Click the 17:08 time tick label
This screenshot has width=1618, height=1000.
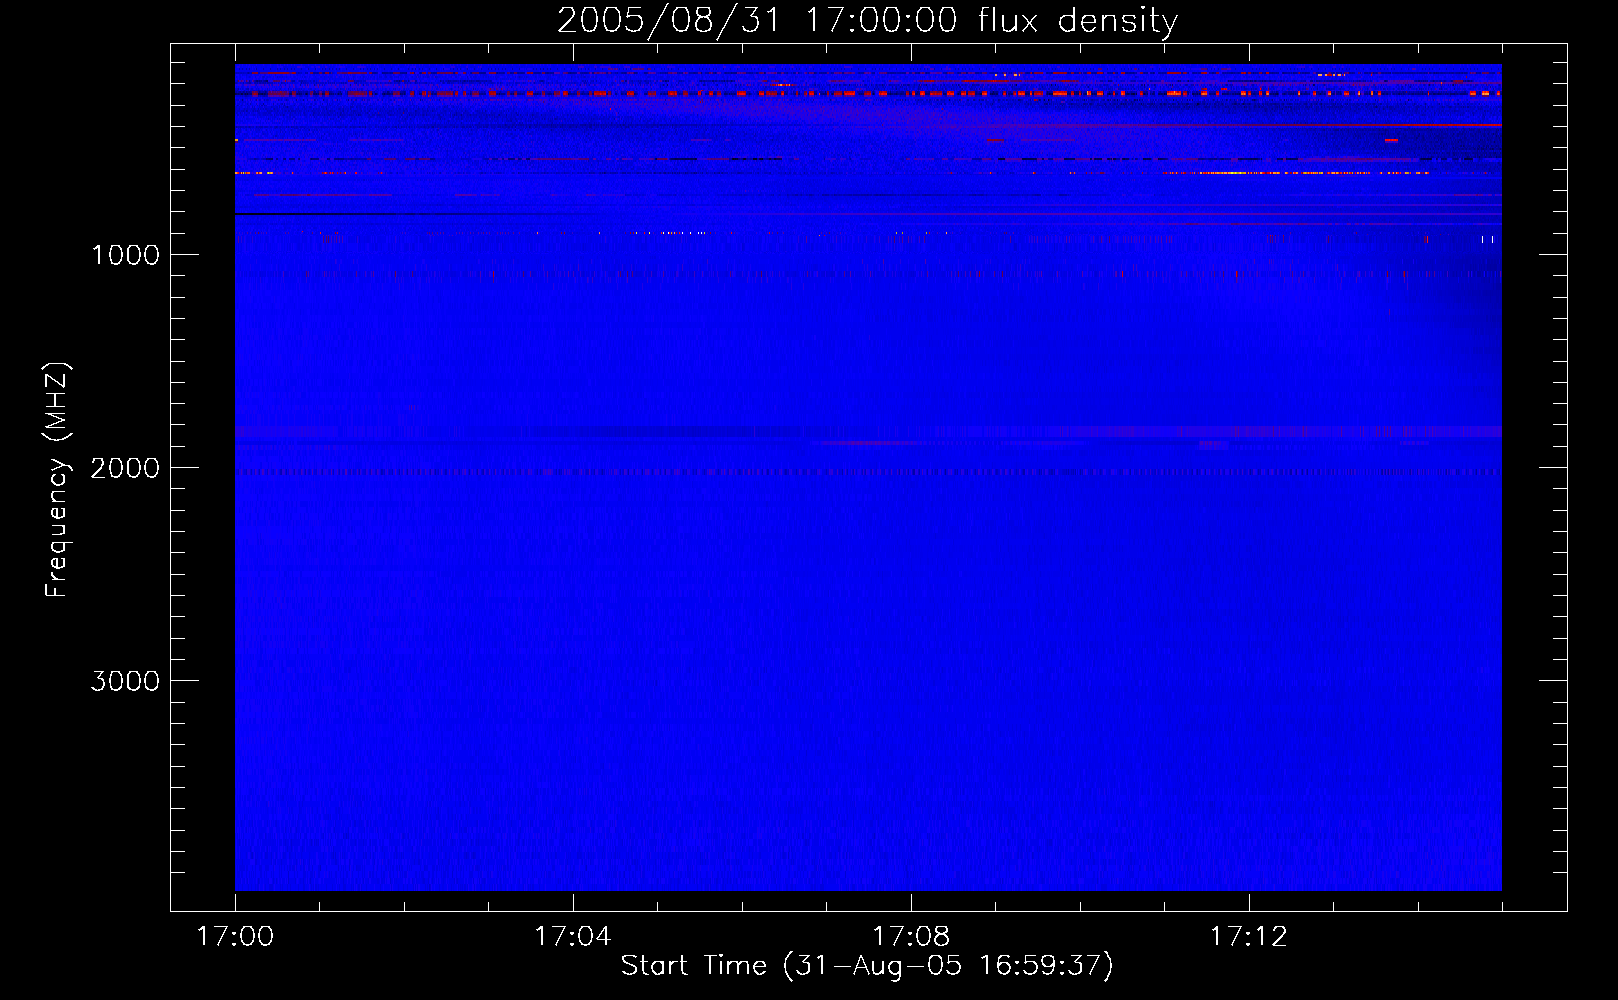[911, 937]
